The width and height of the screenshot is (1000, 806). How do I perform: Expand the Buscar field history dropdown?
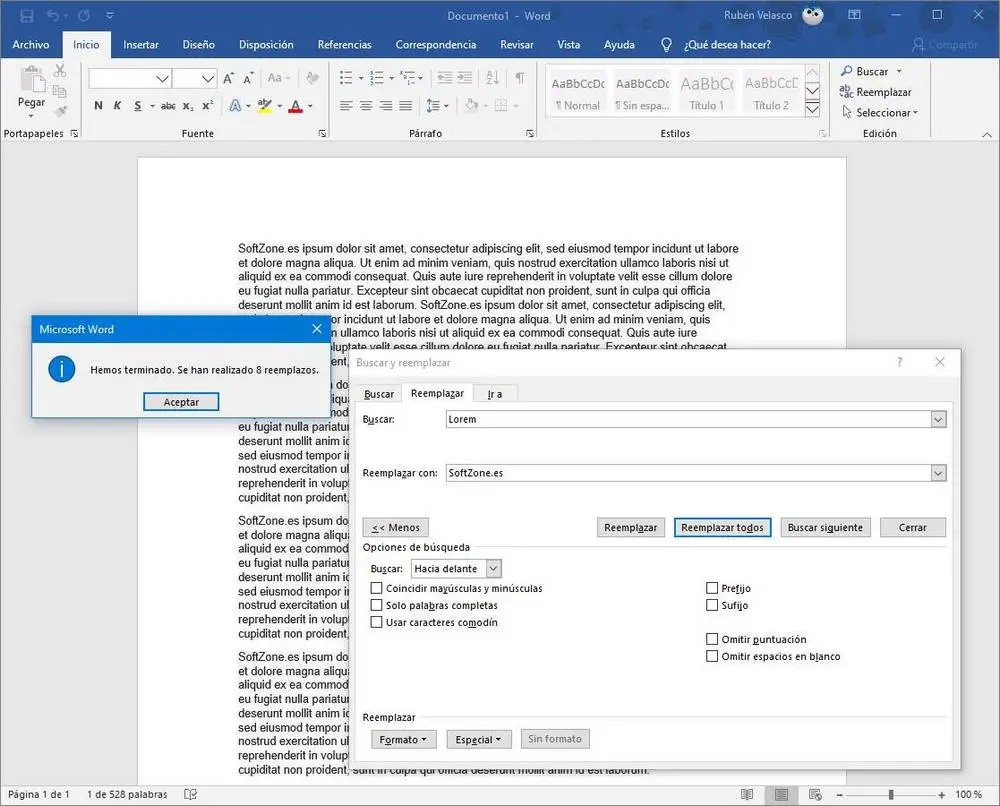pyautogui.click(x=938, y=420)
